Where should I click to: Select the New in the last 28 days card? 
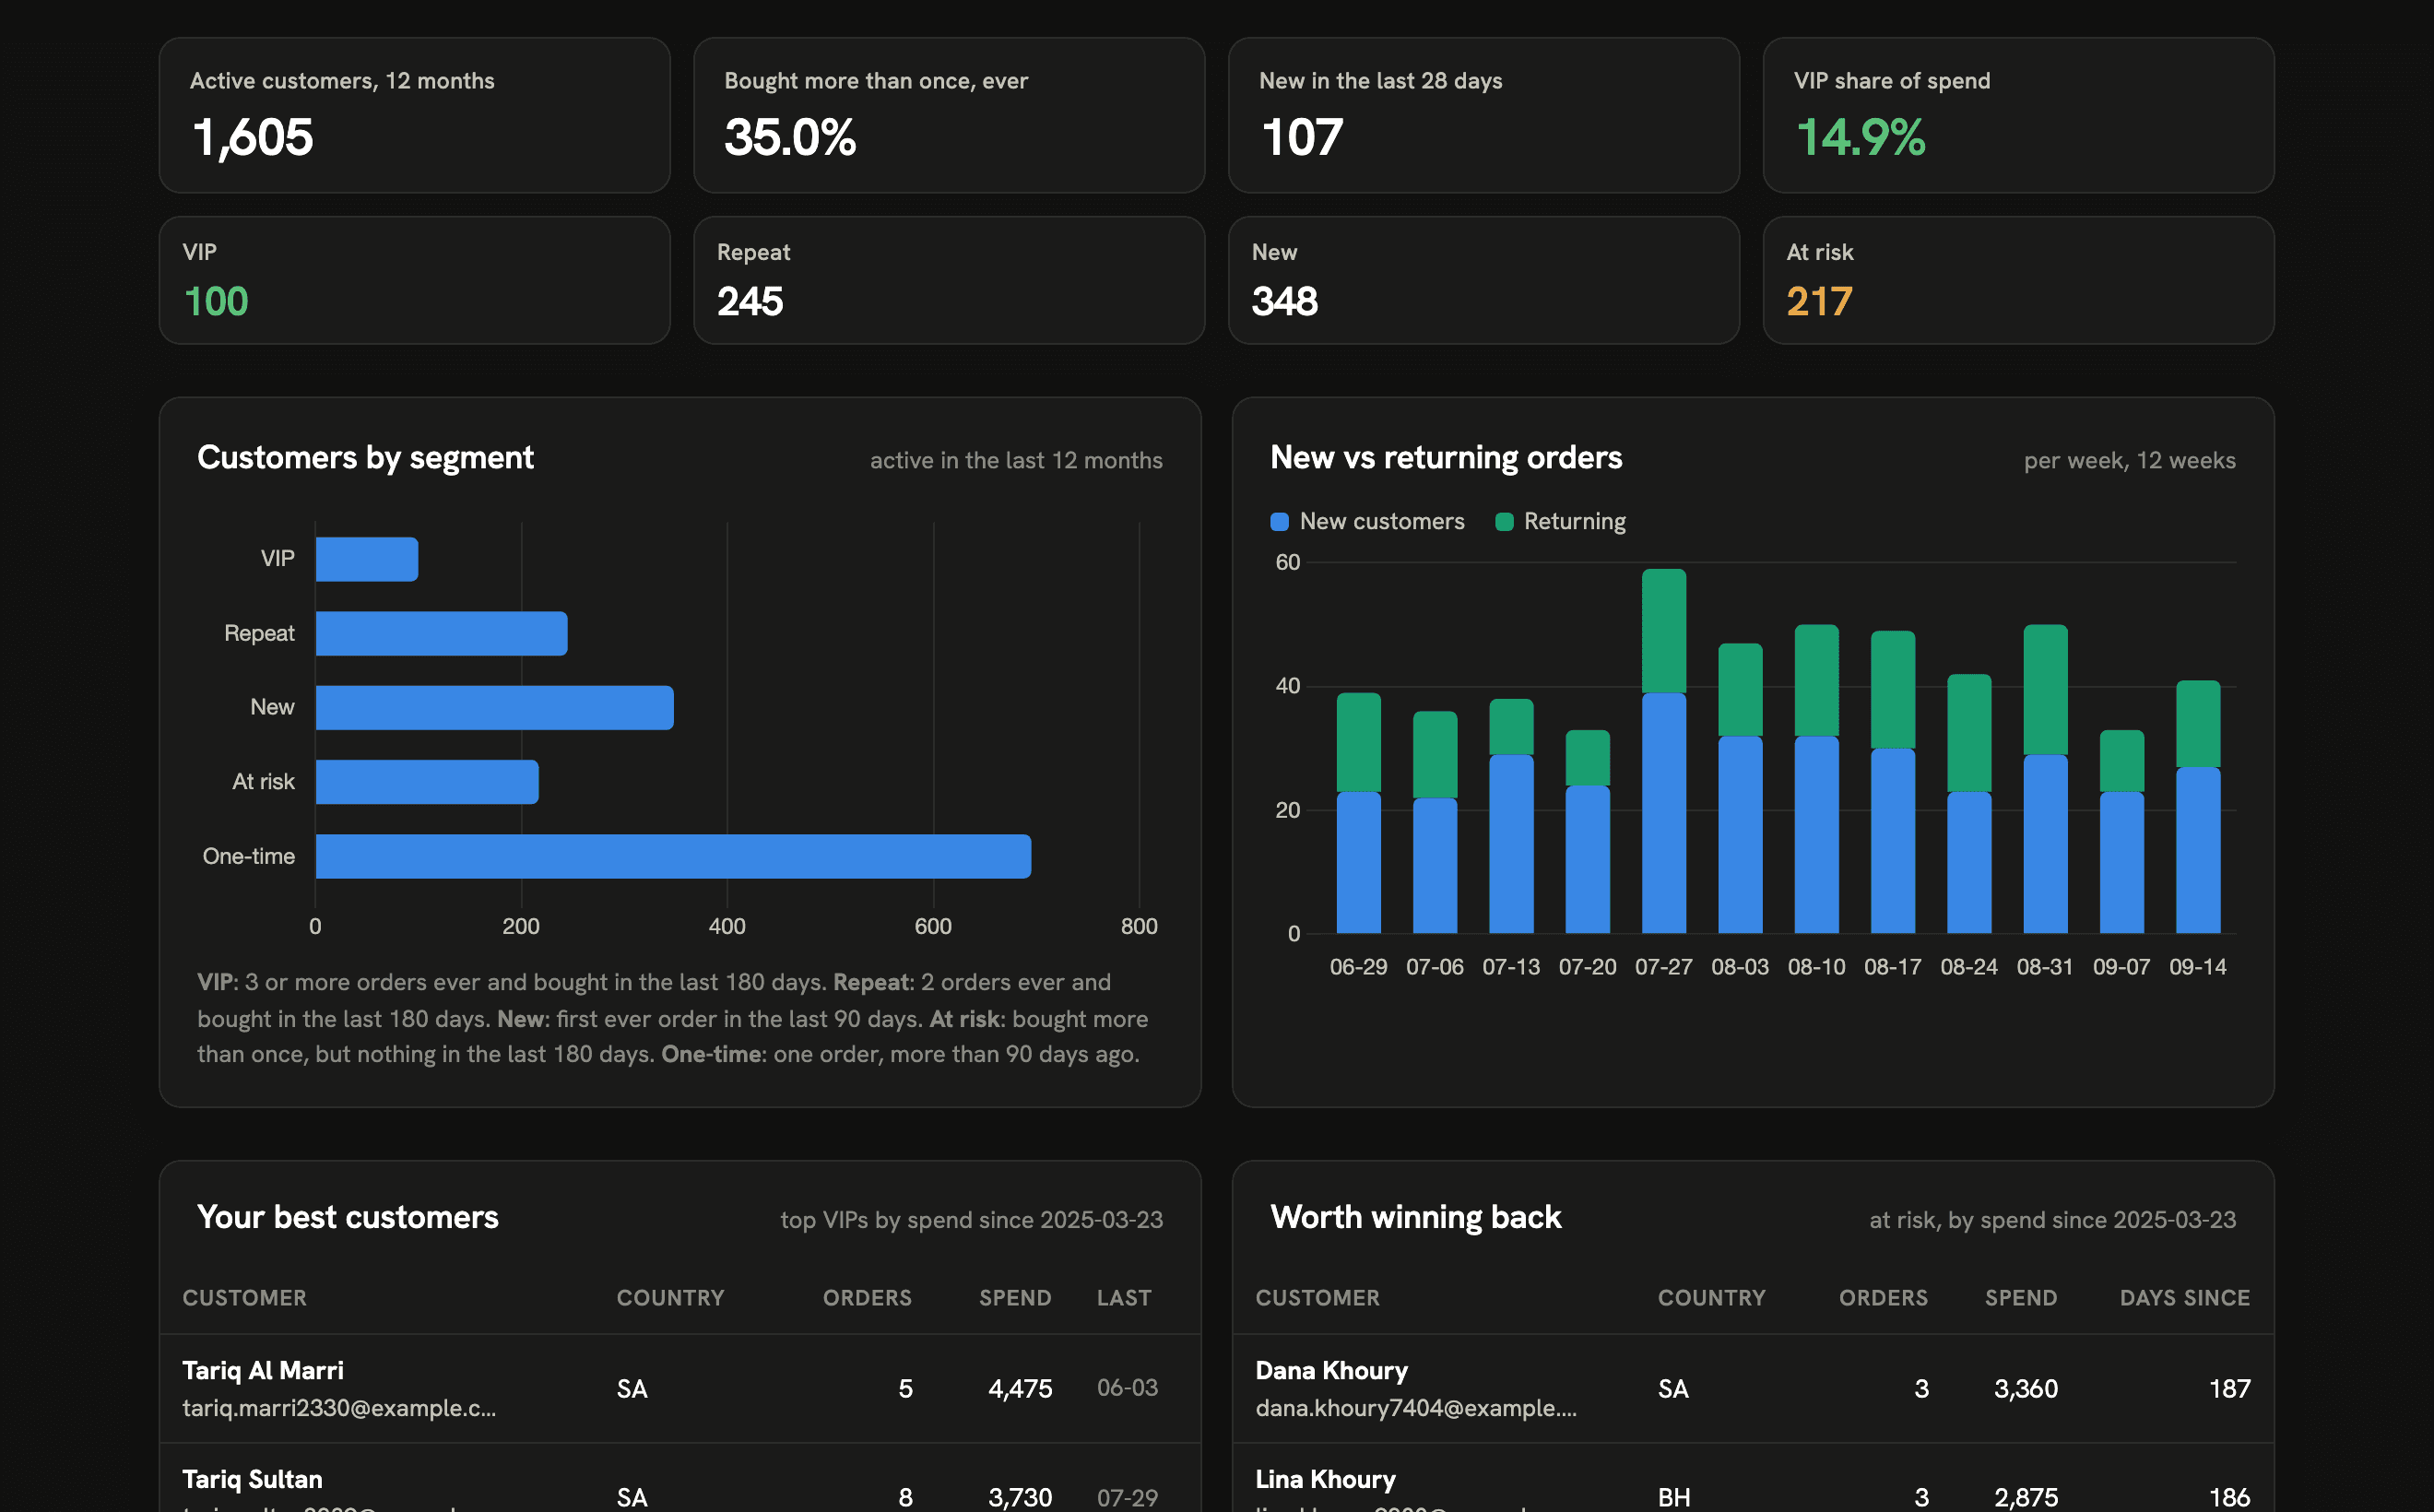[1483, 115]
